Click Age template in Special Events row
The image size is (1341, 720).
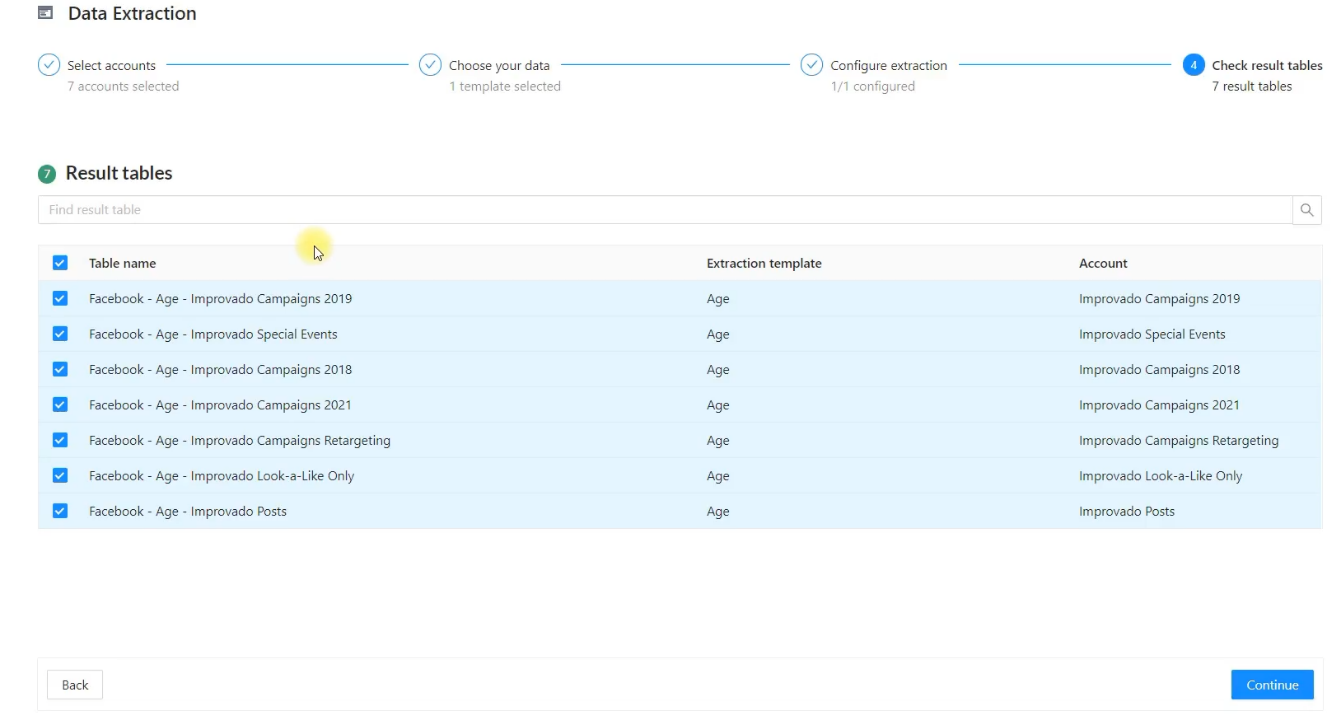tap(718, 335)
